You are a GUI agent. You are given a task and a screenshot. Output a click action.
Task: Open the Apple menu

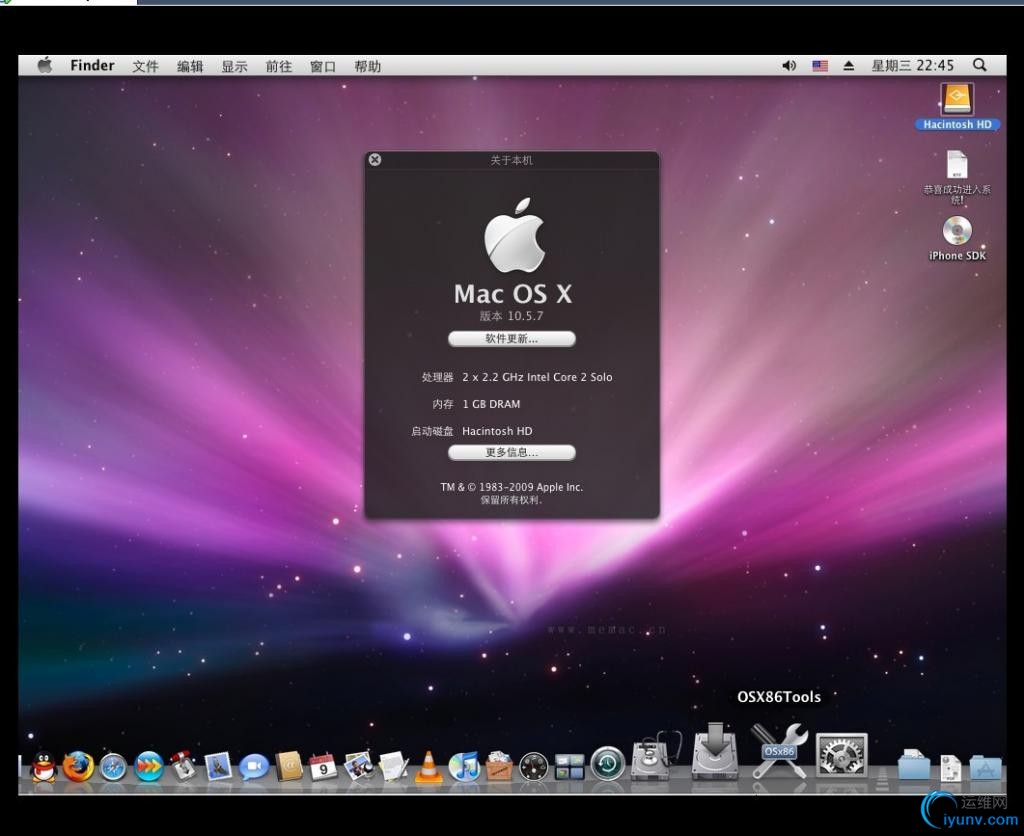pos(44,65)
